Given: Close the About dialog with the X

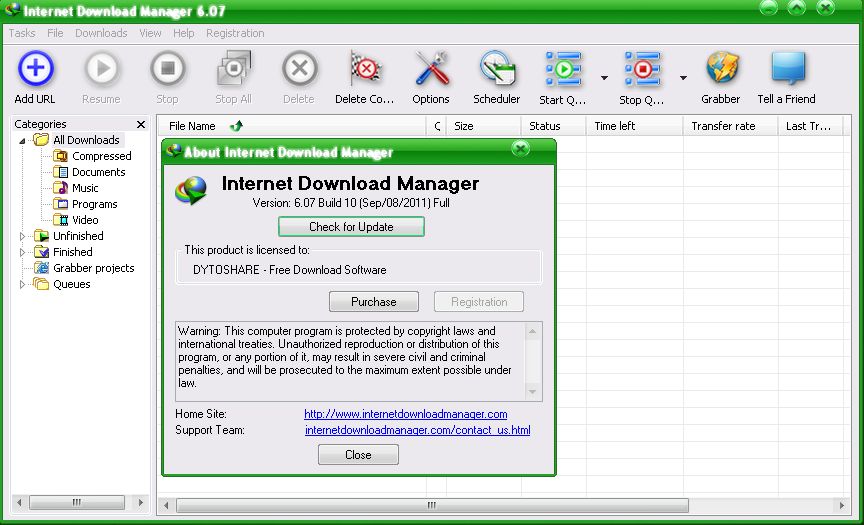Looking at the screenshot, I should (520, 148).
